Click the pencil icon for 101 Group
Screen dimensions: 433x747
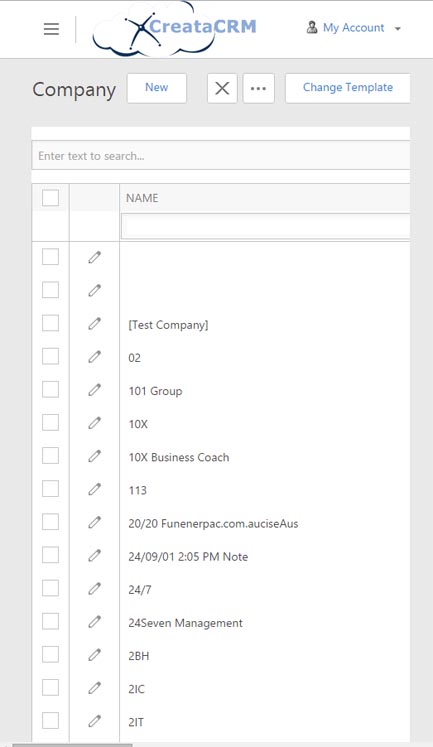click(94, 390)
